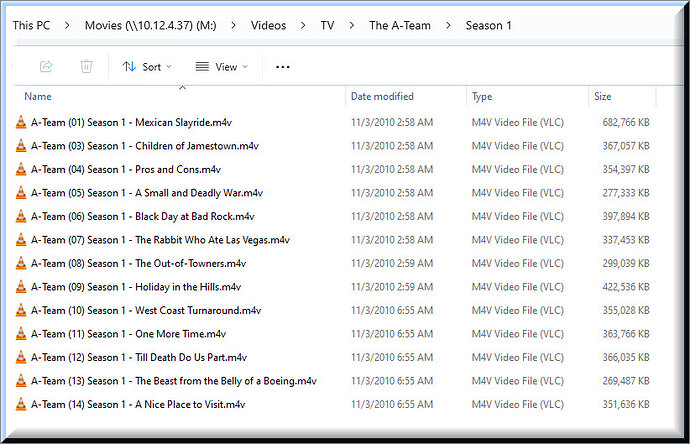This screenshot has width=690, height=444.
Task: Click the size value 277,333 KB
Action: coord(626,193)
